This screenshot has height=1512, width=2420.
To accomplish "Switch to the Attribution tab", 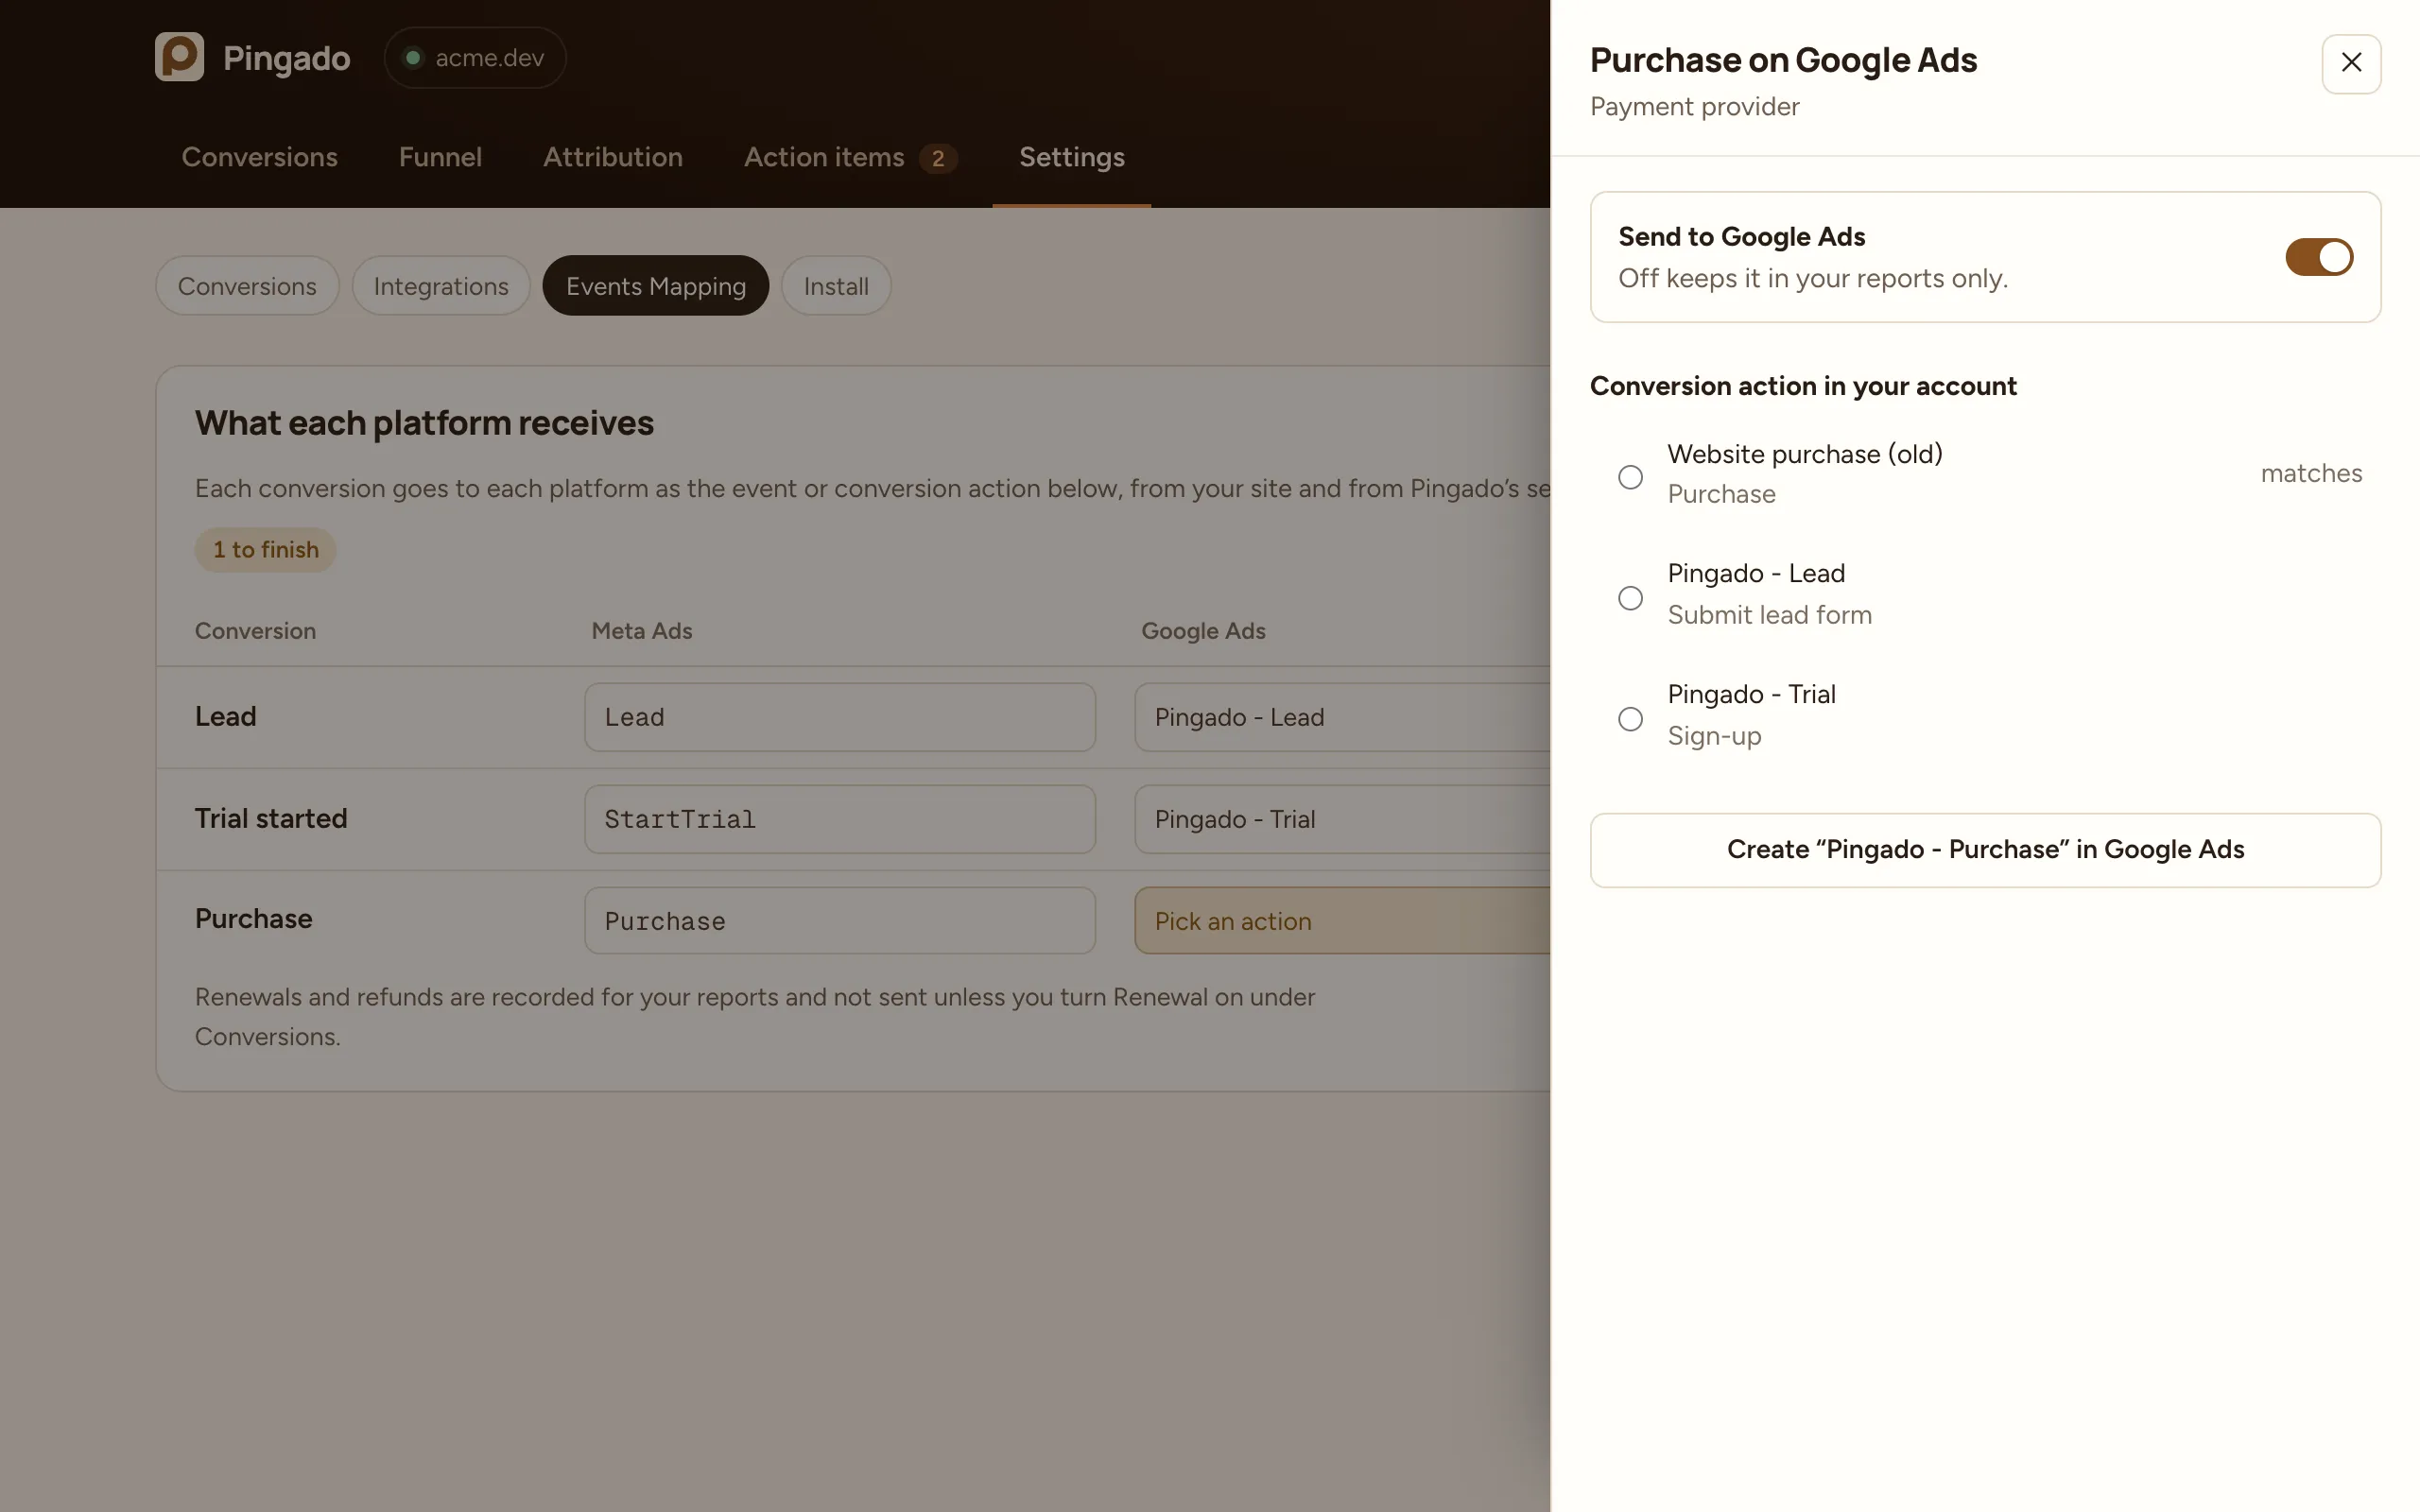I will (x=613, y=157).
